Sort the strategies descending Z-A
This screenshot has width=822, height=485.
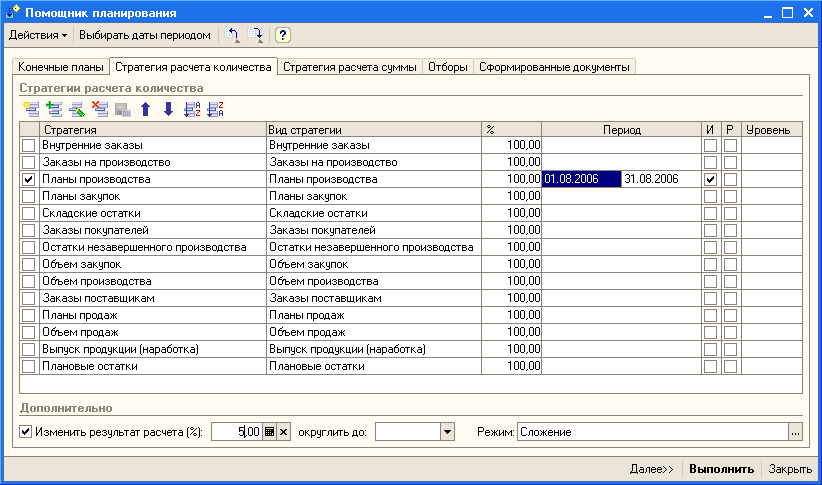(214, 109)
